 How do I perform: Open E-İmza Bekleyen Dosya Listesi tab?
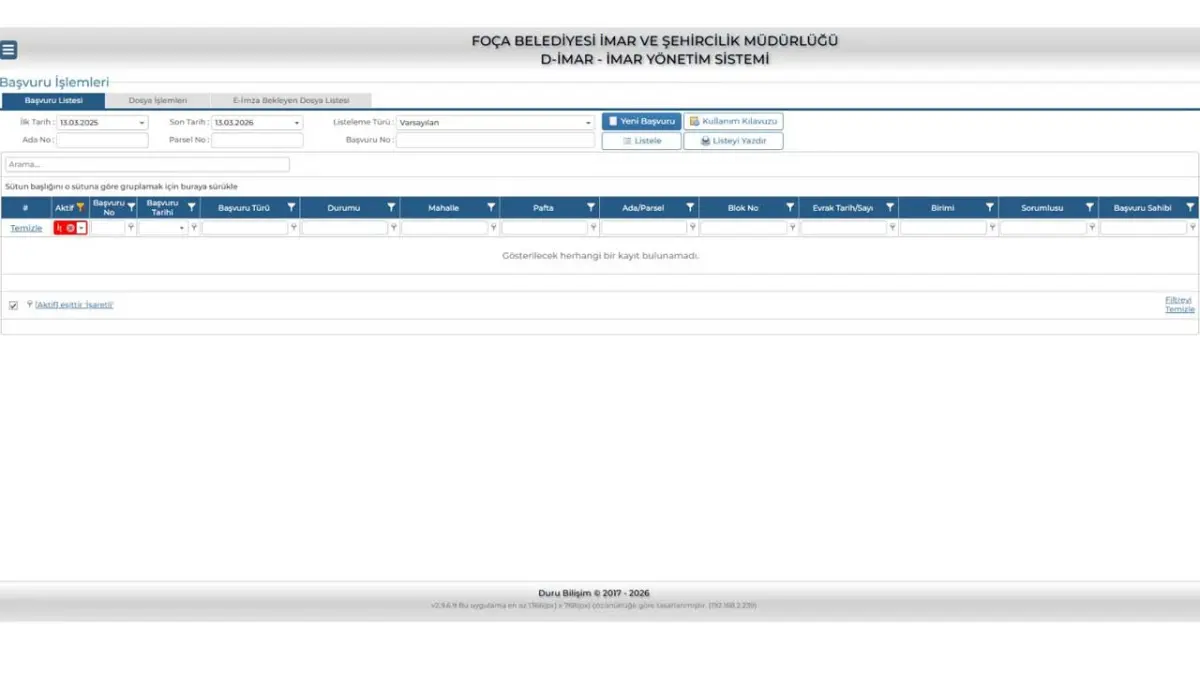tap(291, 101)
